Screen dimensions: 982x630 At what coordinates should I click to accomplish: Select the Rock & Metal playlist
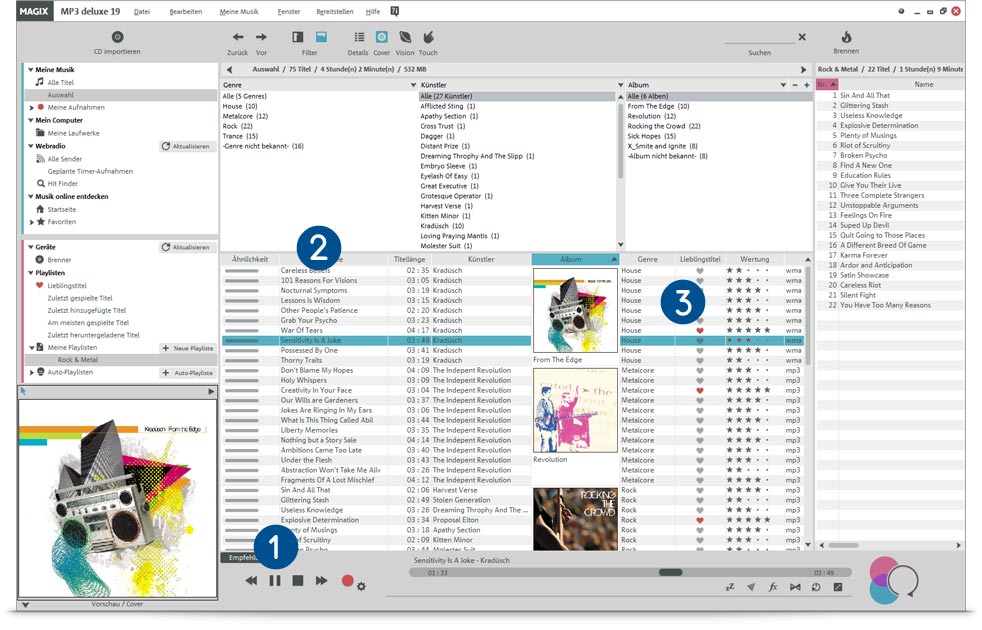[x=78, y=359]
